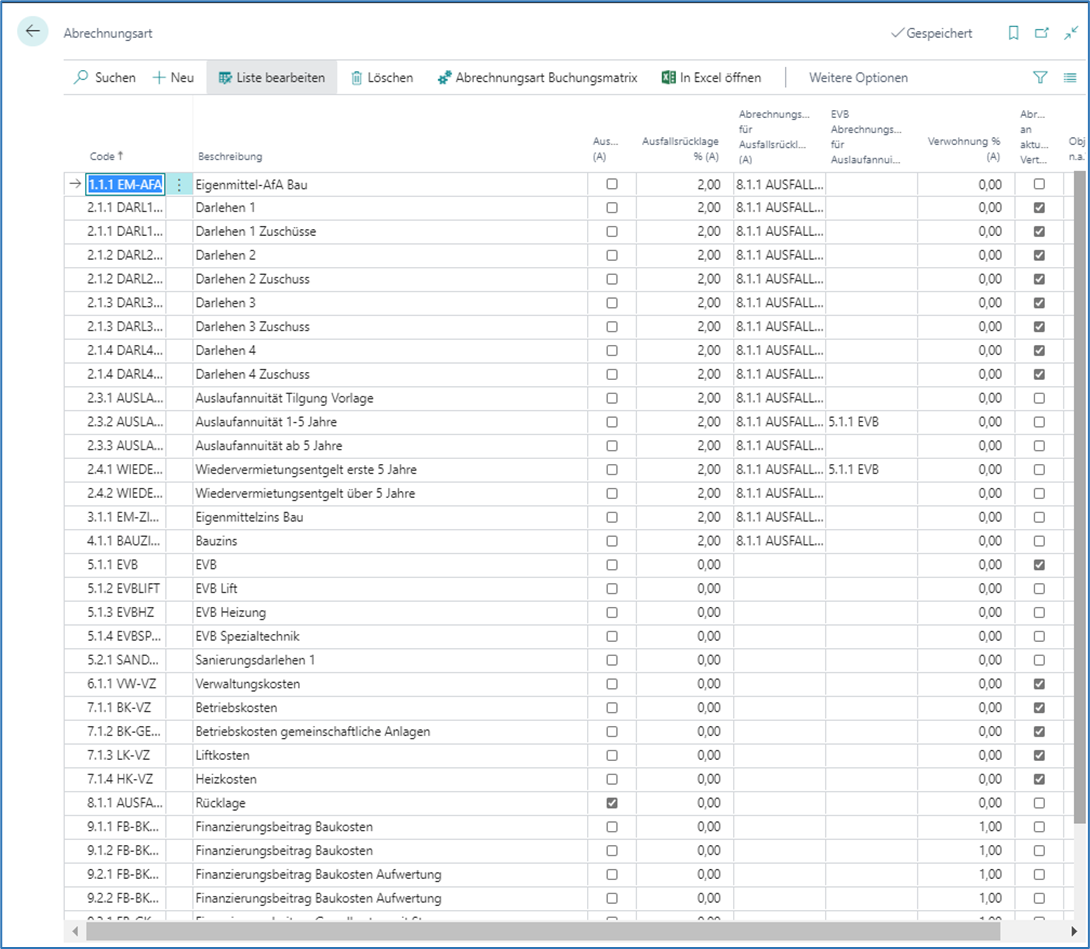Open page in new window icon
The height and width of the screenshot is (949, 1090).
click(1041, 33)
